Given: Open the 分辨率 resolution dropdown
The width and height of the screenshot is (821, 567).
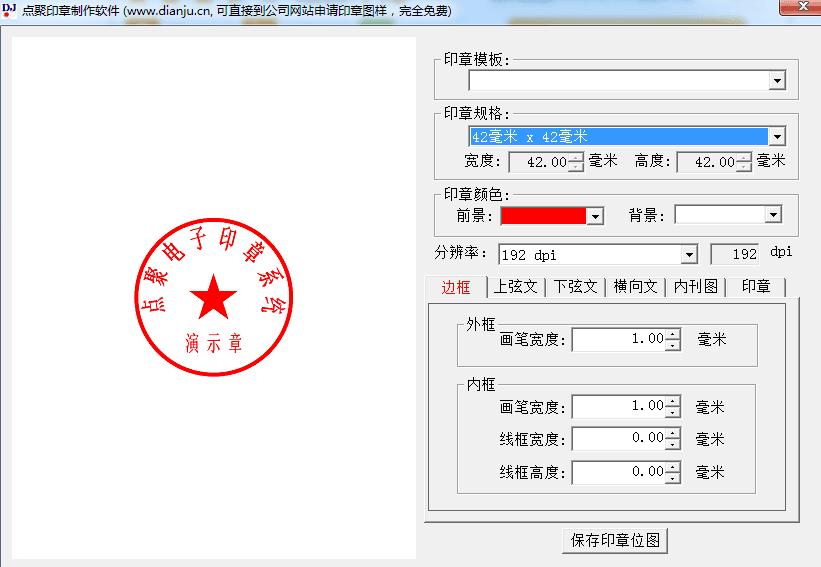Looking at the screenshot, I should tap(688, 255).
